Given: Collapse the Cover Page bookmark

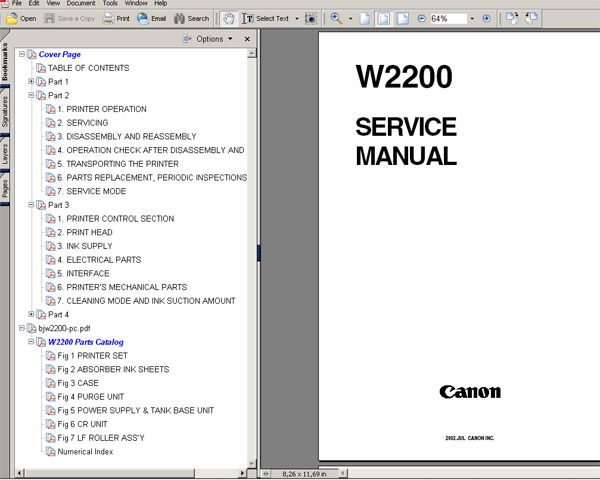Looking at the screenshot, I should [22, 54].
